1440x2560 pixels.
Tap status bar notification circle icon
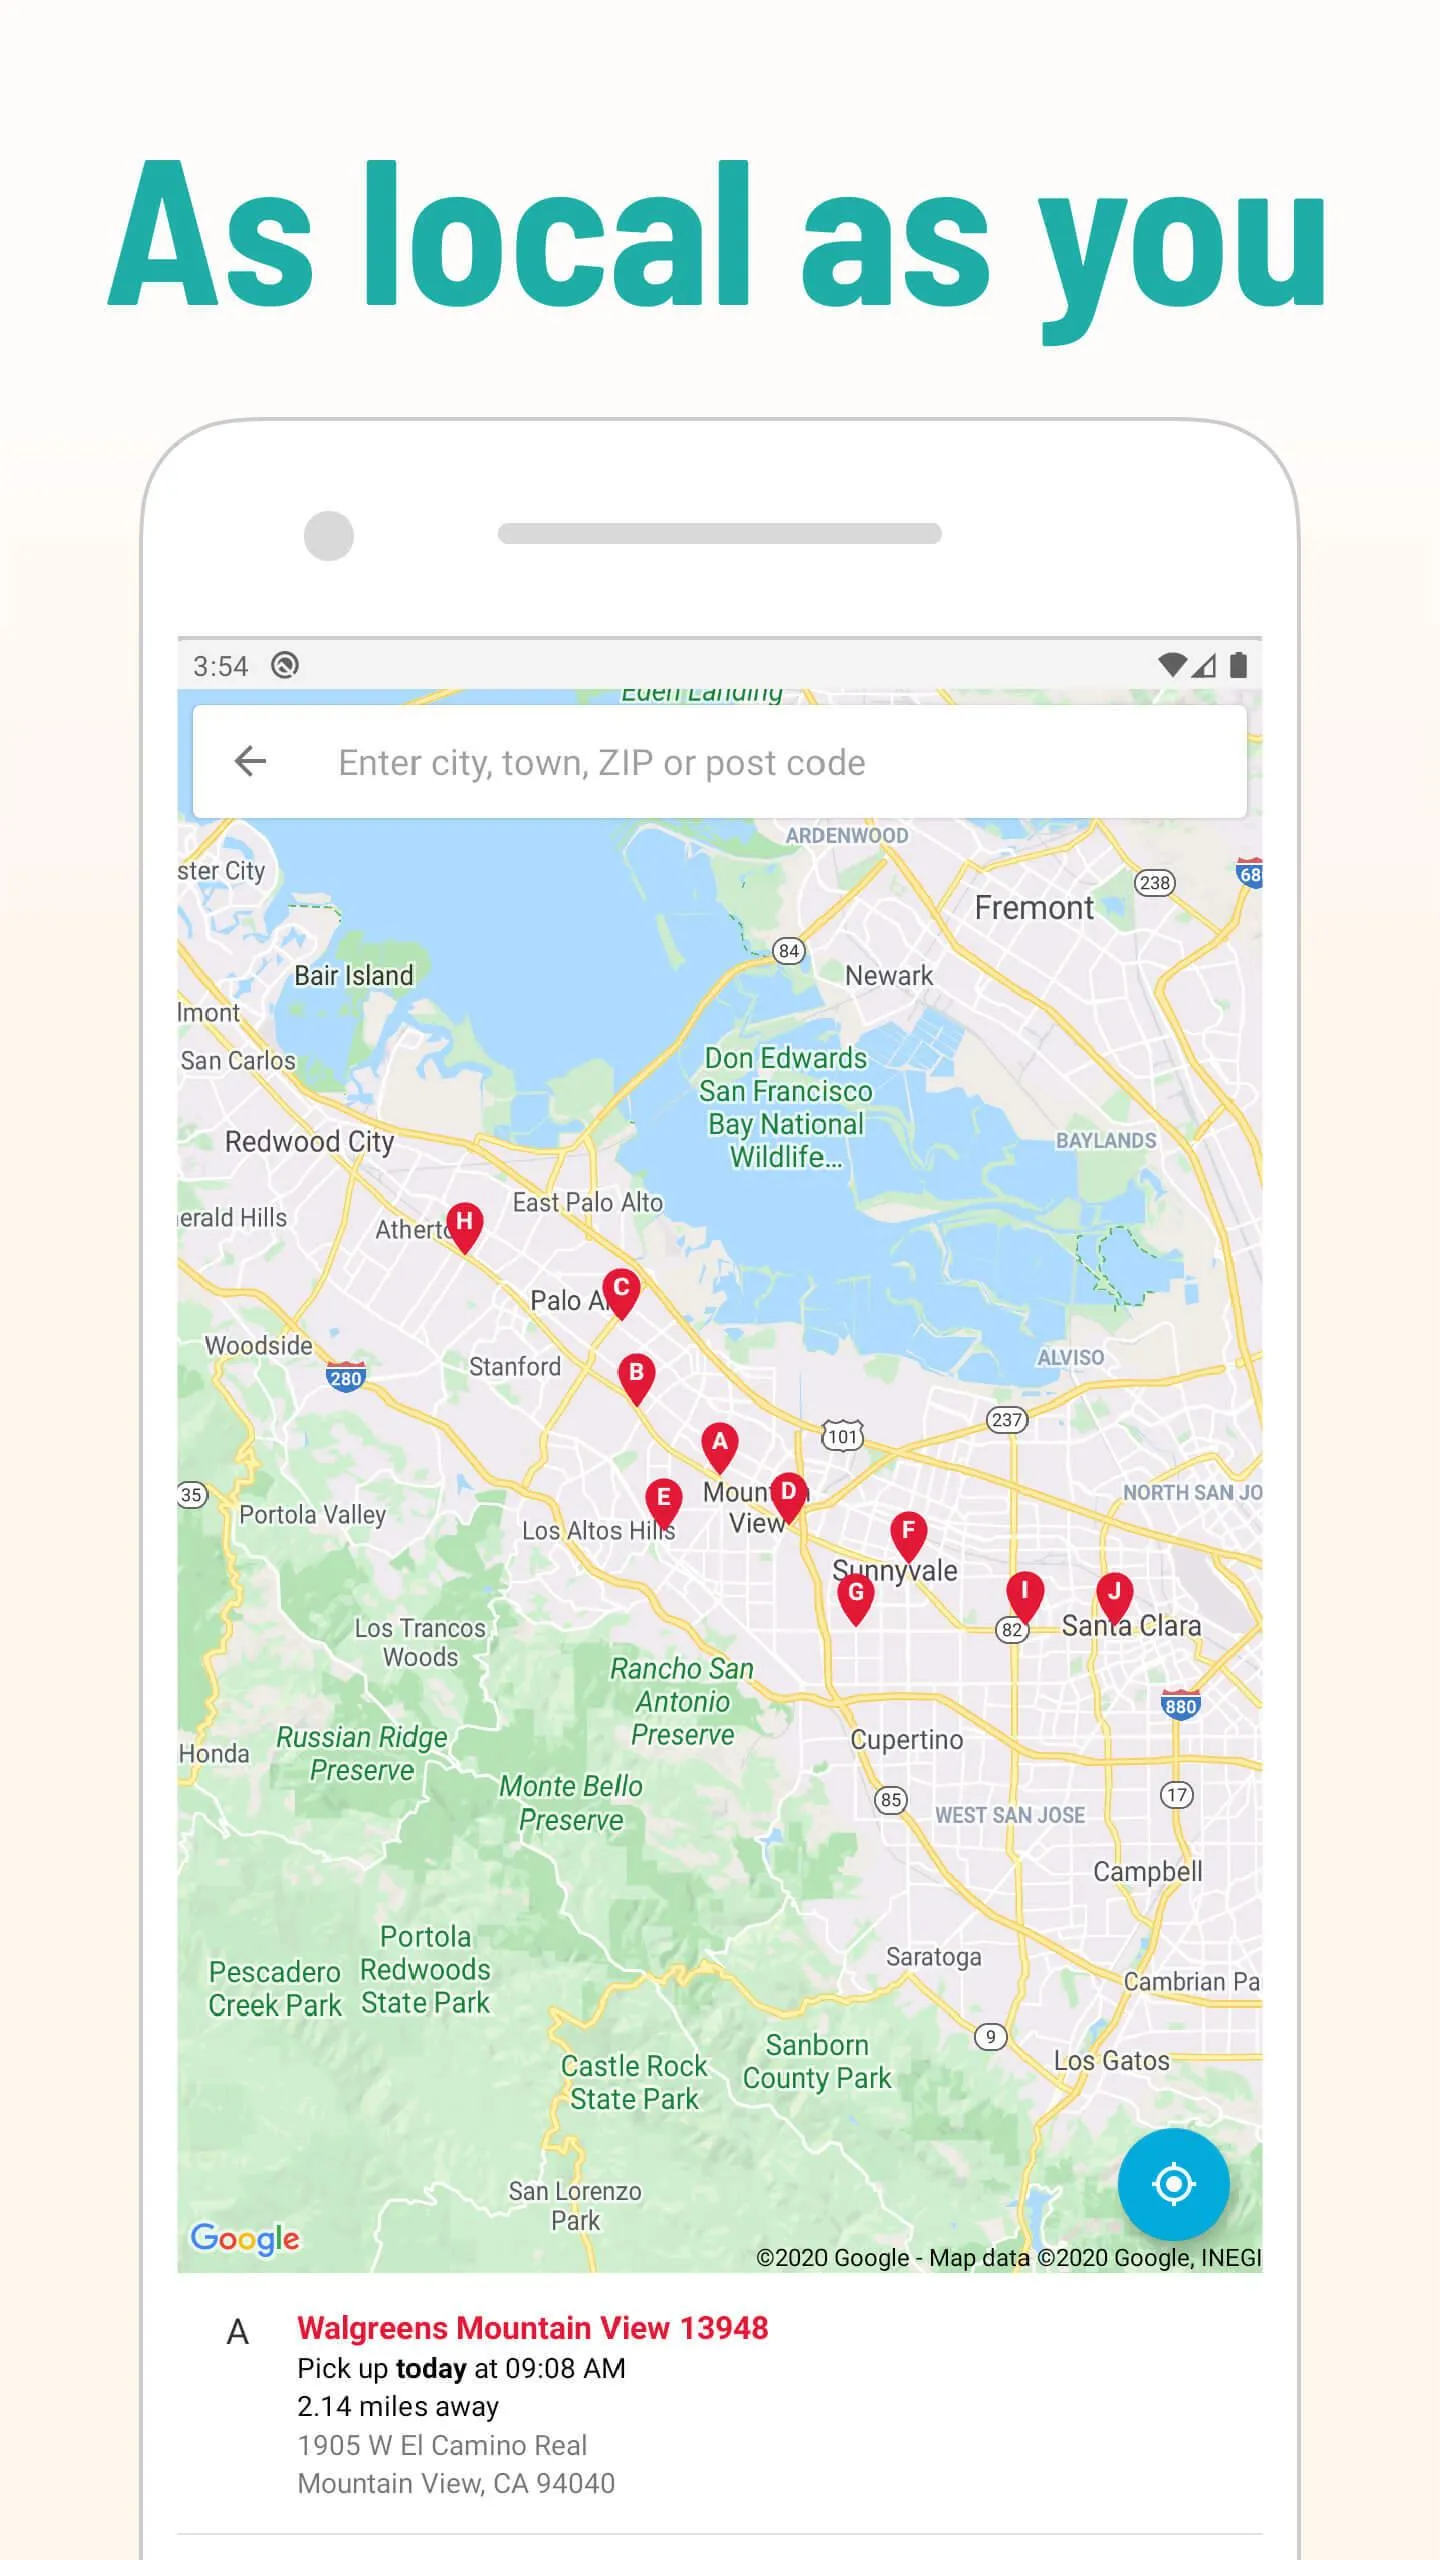[x=285, y=665]
